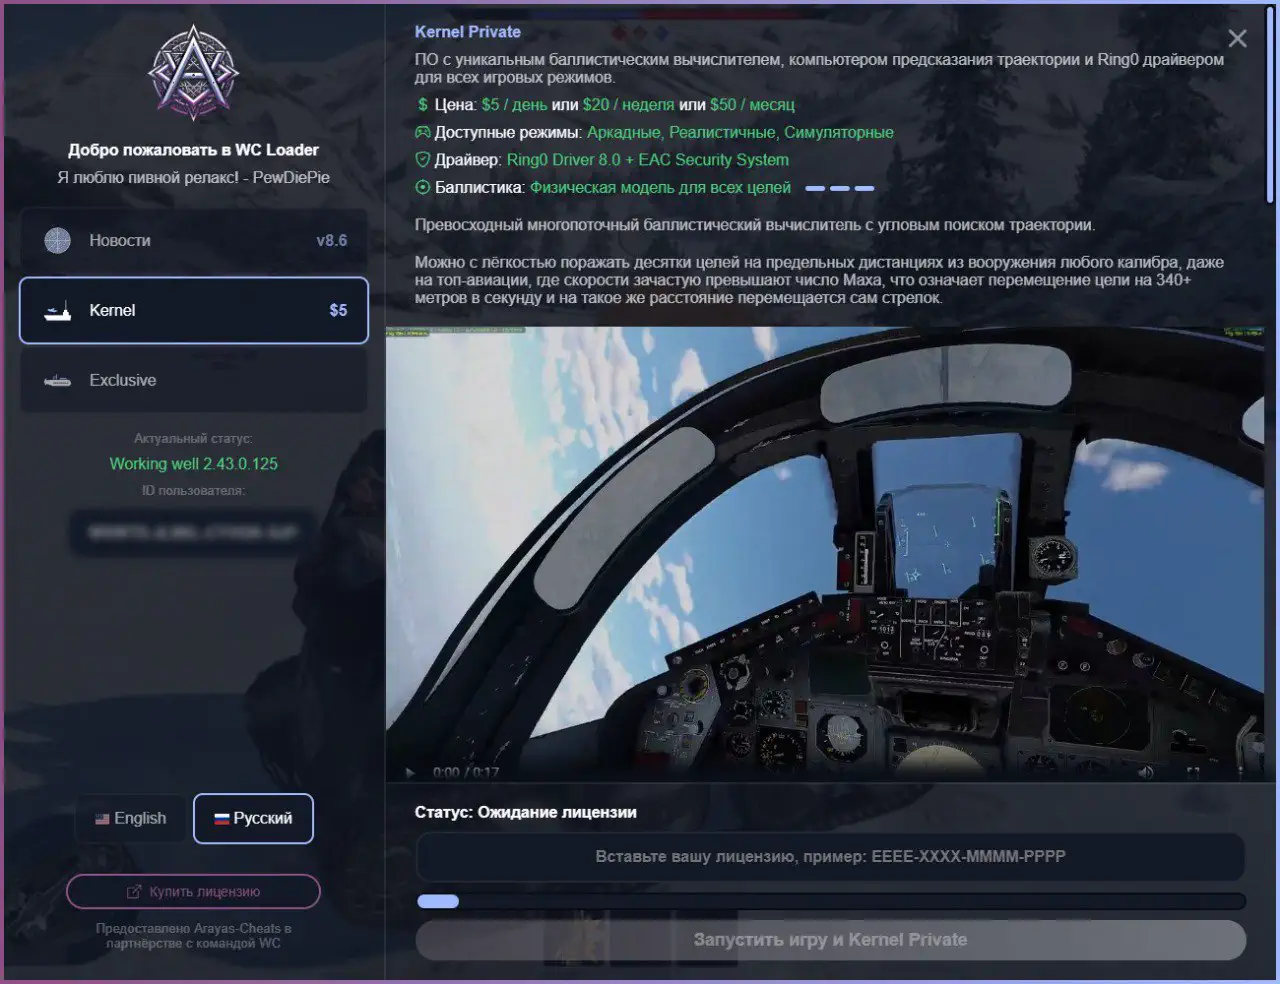The image size is (1280, 984).
Task: Click the gamepad icon beside Доступные режимы
Action: (x=423, y=132)
